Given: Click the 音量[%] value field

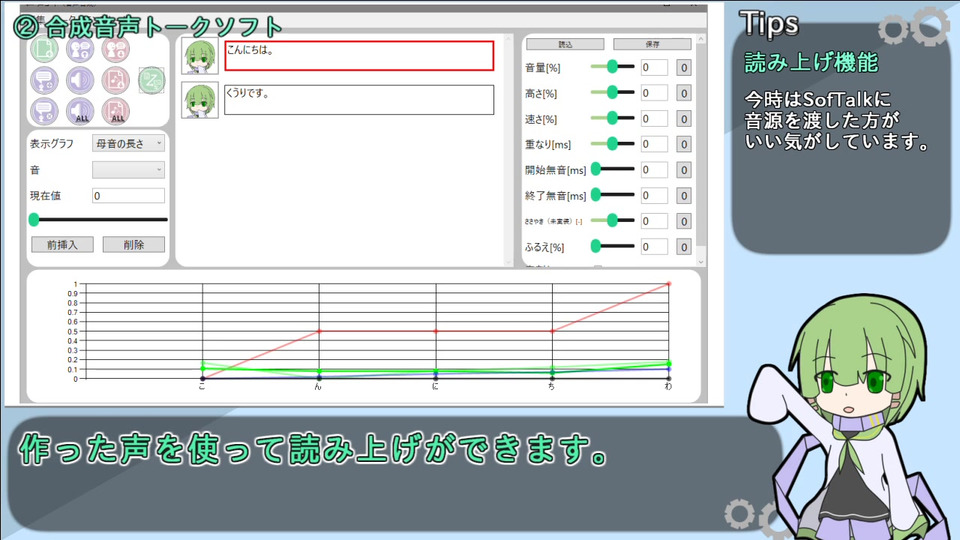Looking at the screenshot, I should point(654,67).
